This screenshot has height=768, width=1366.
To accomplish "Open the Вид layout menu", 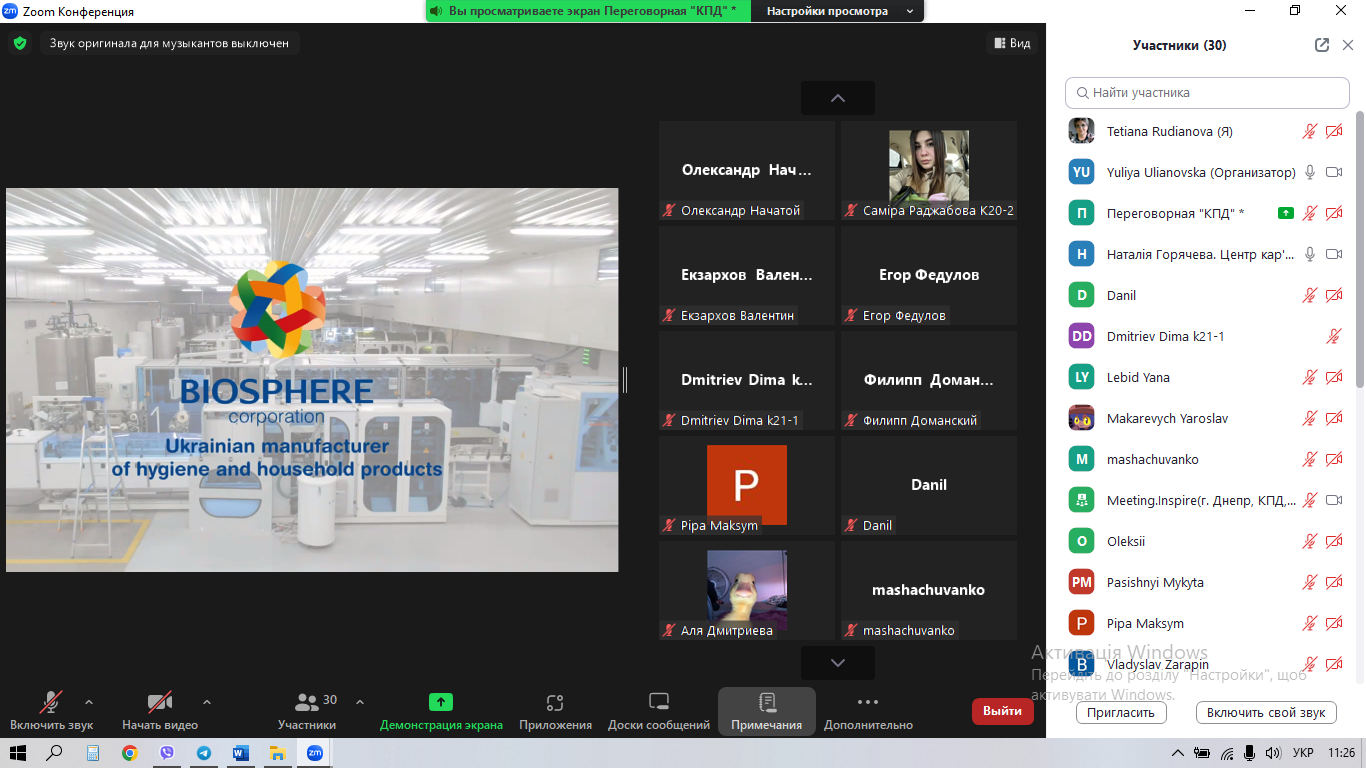I will [x=1011, y=43].
